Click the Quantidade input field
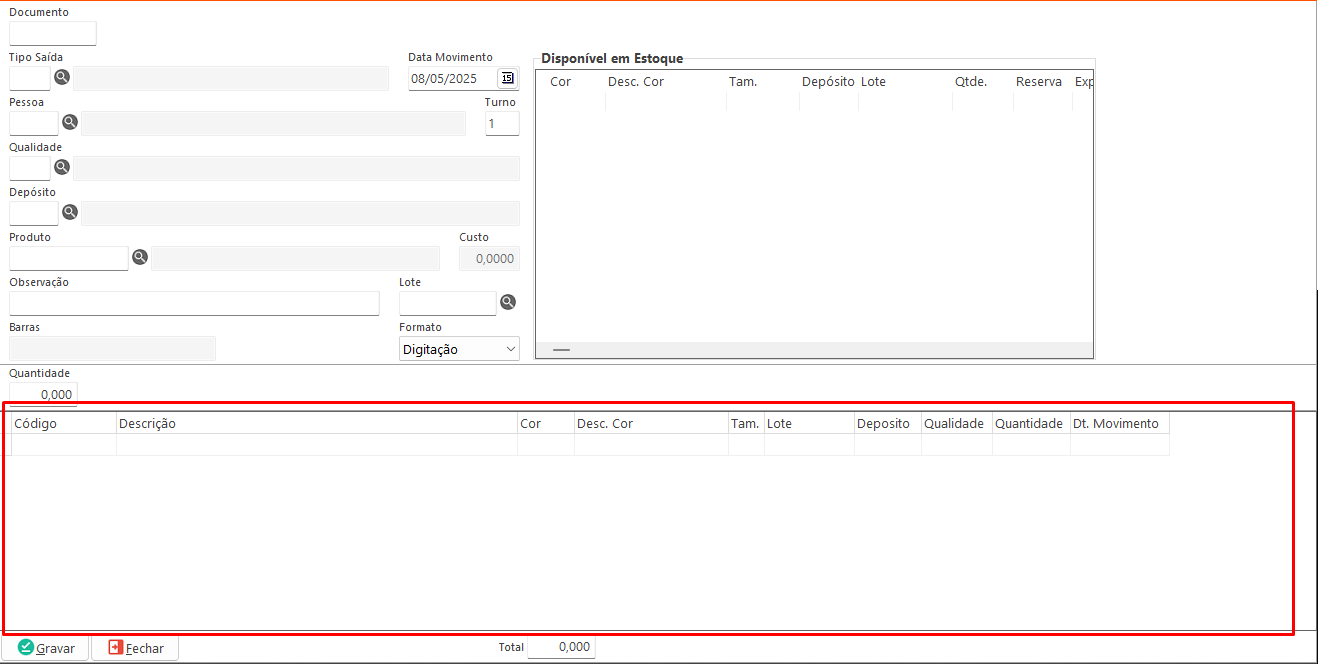 point(43,394)
